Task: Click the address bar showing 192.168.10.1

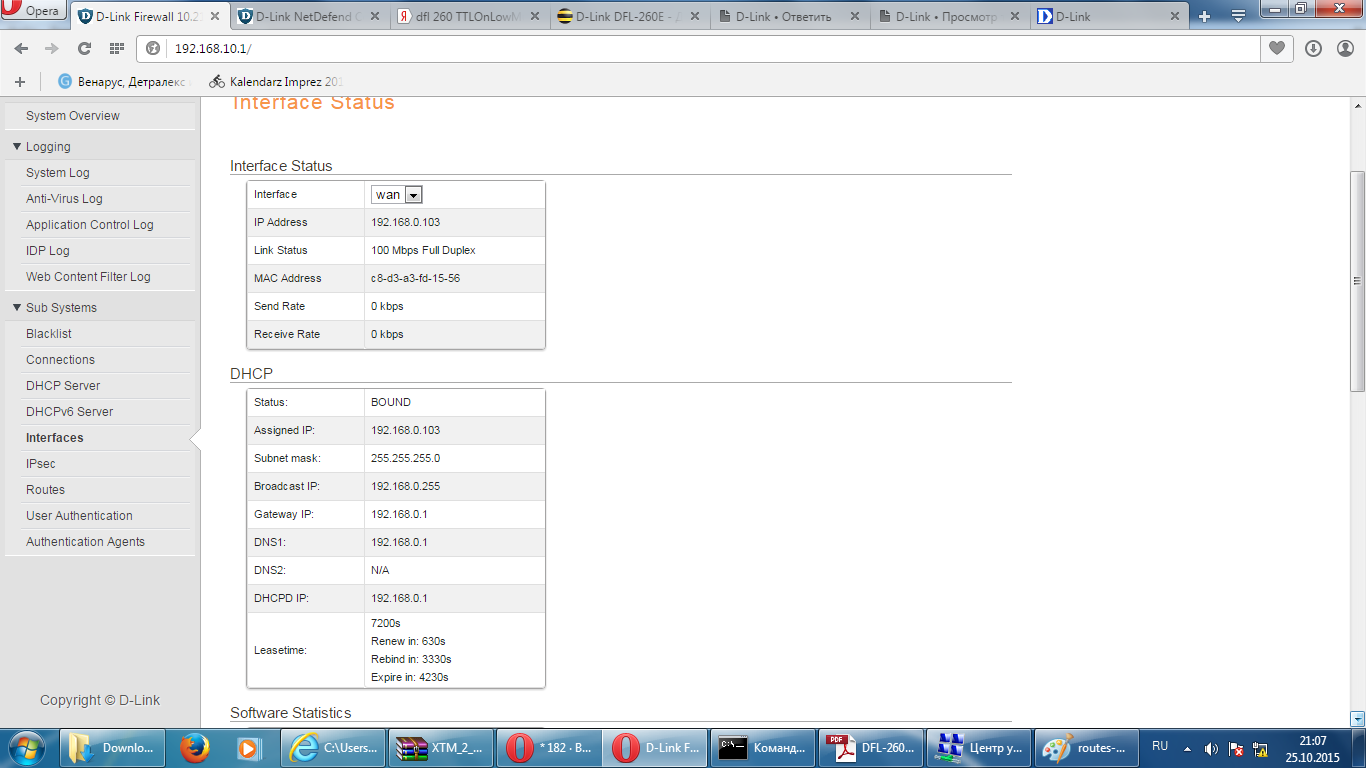Action: coord(698,49)
